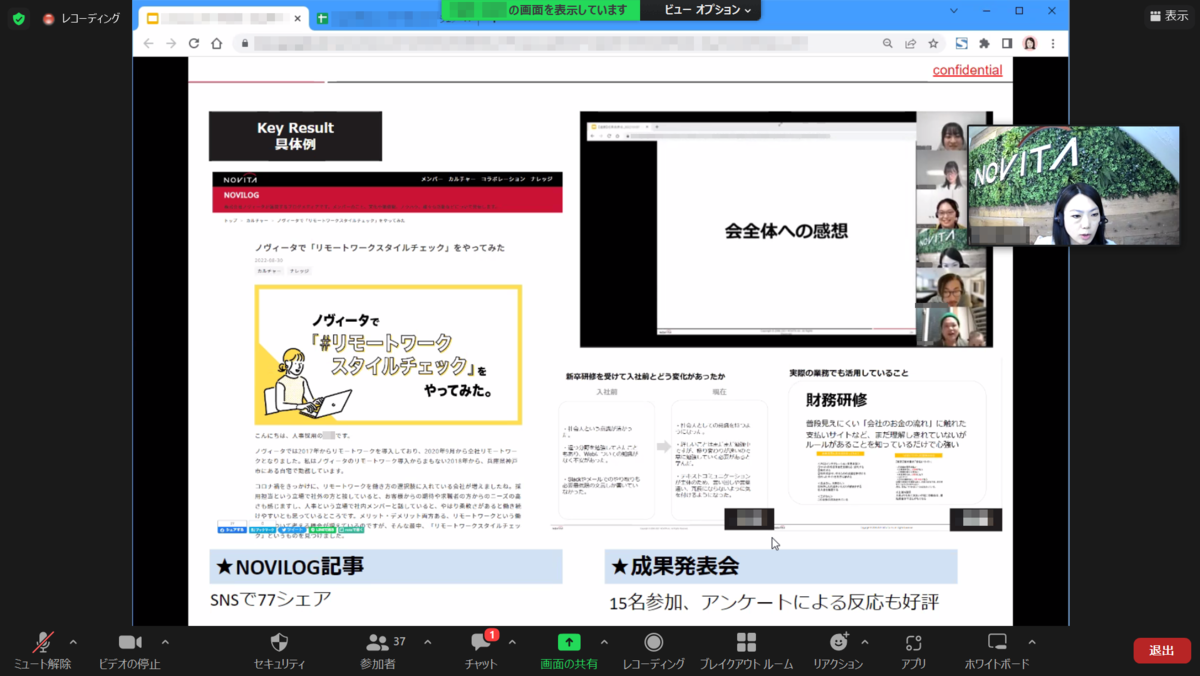Click the Key Result 具体例 label
1200x676 pixels.
pos(295,136)
